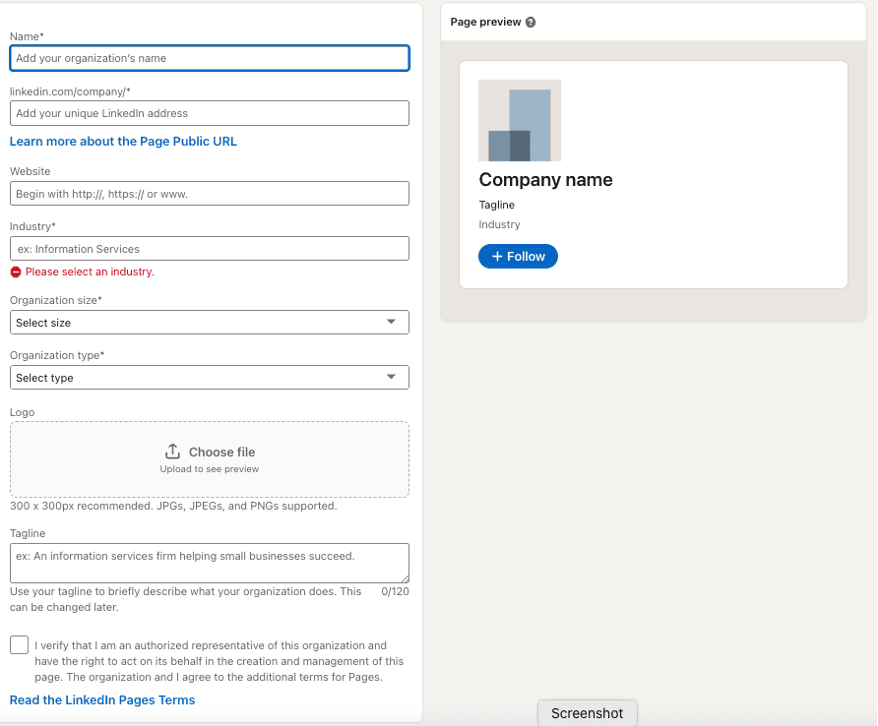The width and height of the screenshot is (878, 726).
Task: Open Learn more about the Page Public URL
Action: tap(123, 141)
